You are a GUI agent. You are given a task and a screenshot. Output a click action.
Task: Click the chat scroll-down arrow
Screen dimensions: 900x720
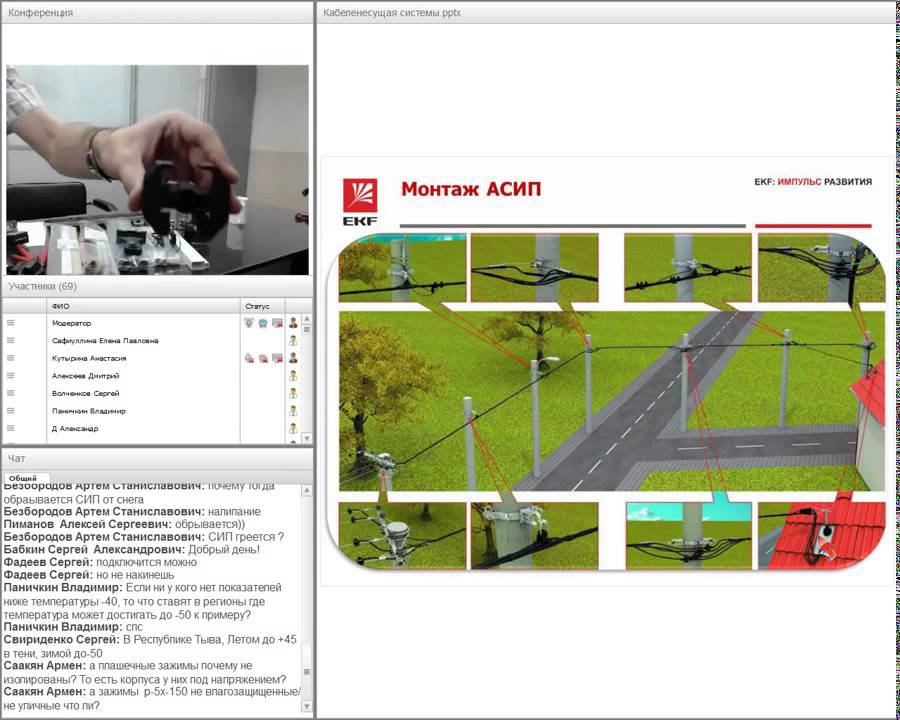tap(307, 707)
